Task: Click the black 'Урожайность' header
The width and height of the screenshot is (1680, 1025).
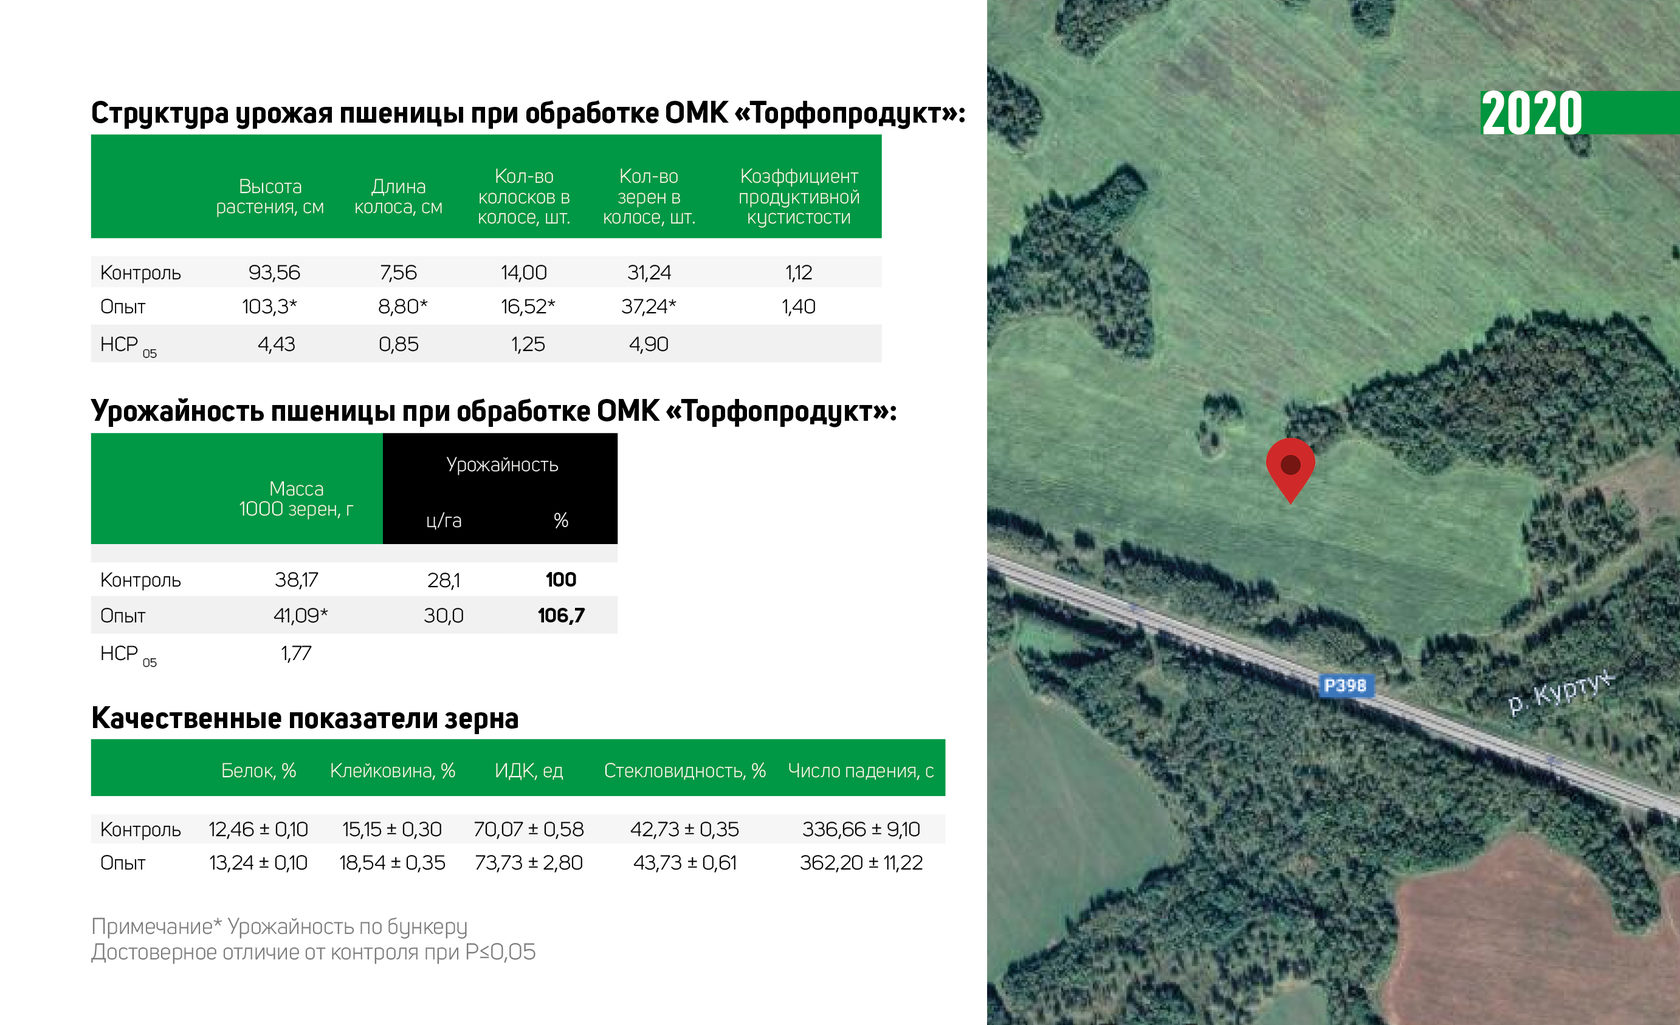Action: (x=502, y=465)
